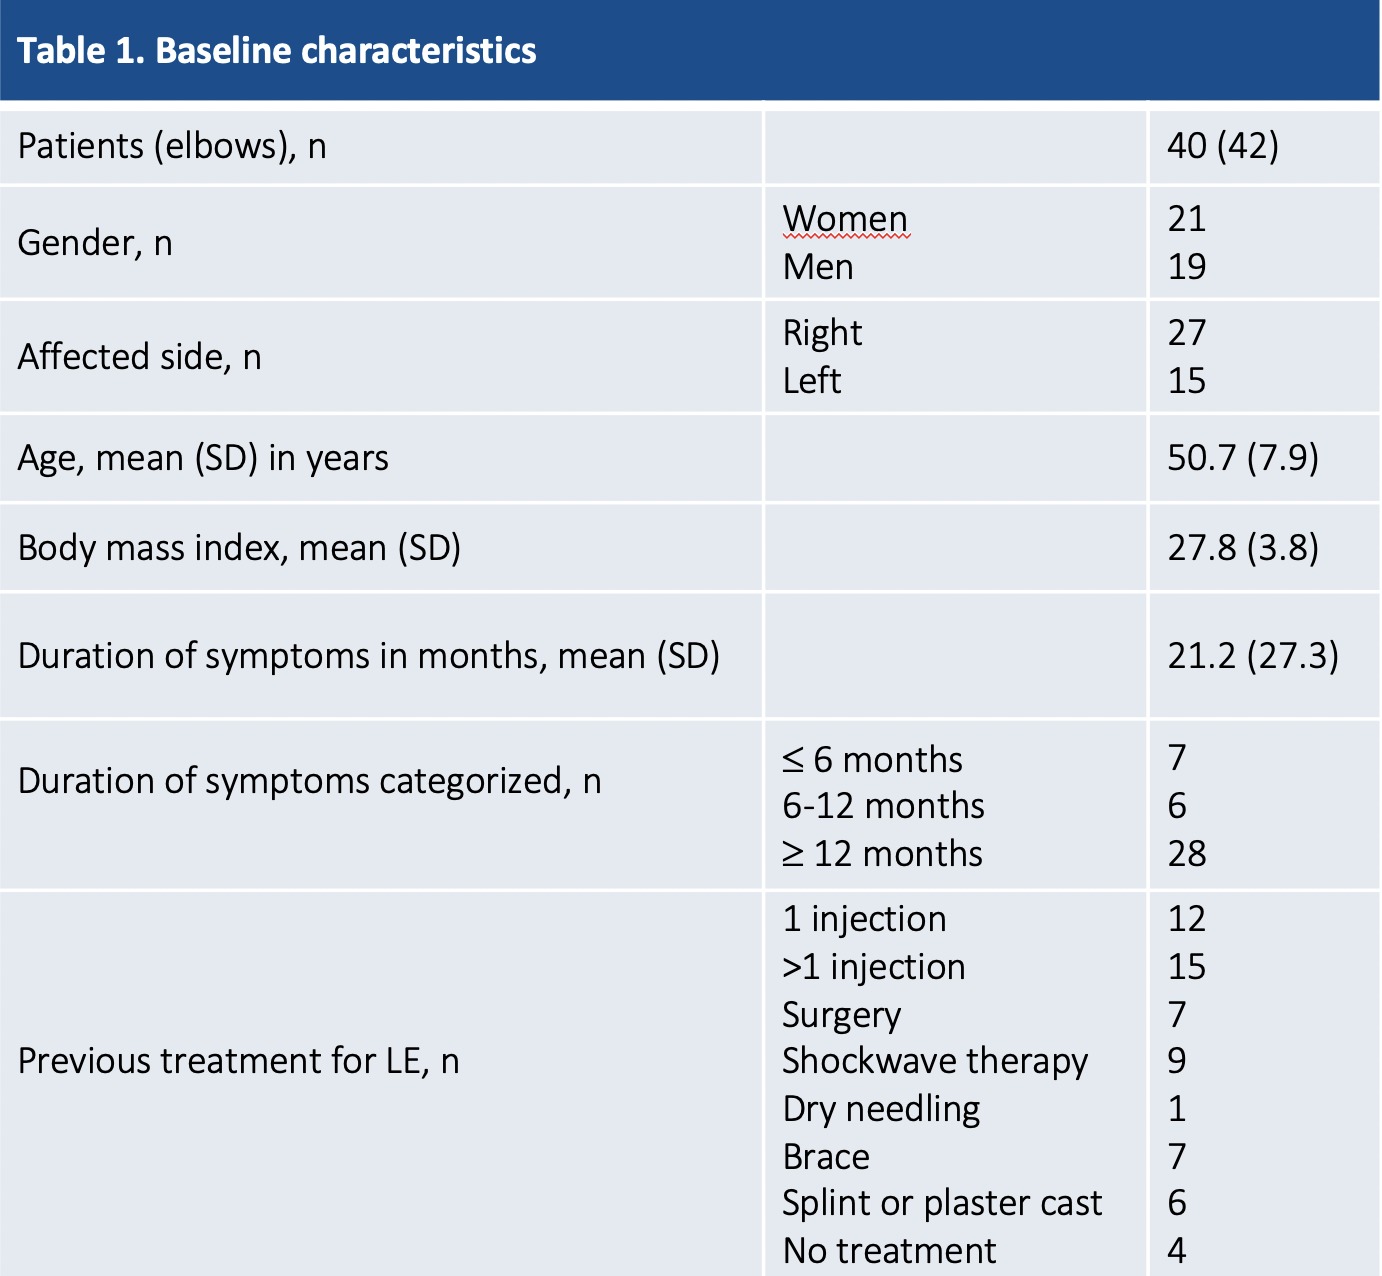The height and width of the screenshot is (1276, 1382).
Task: Select the "Right" affected side entry
Action: click(x=822, y=333)
